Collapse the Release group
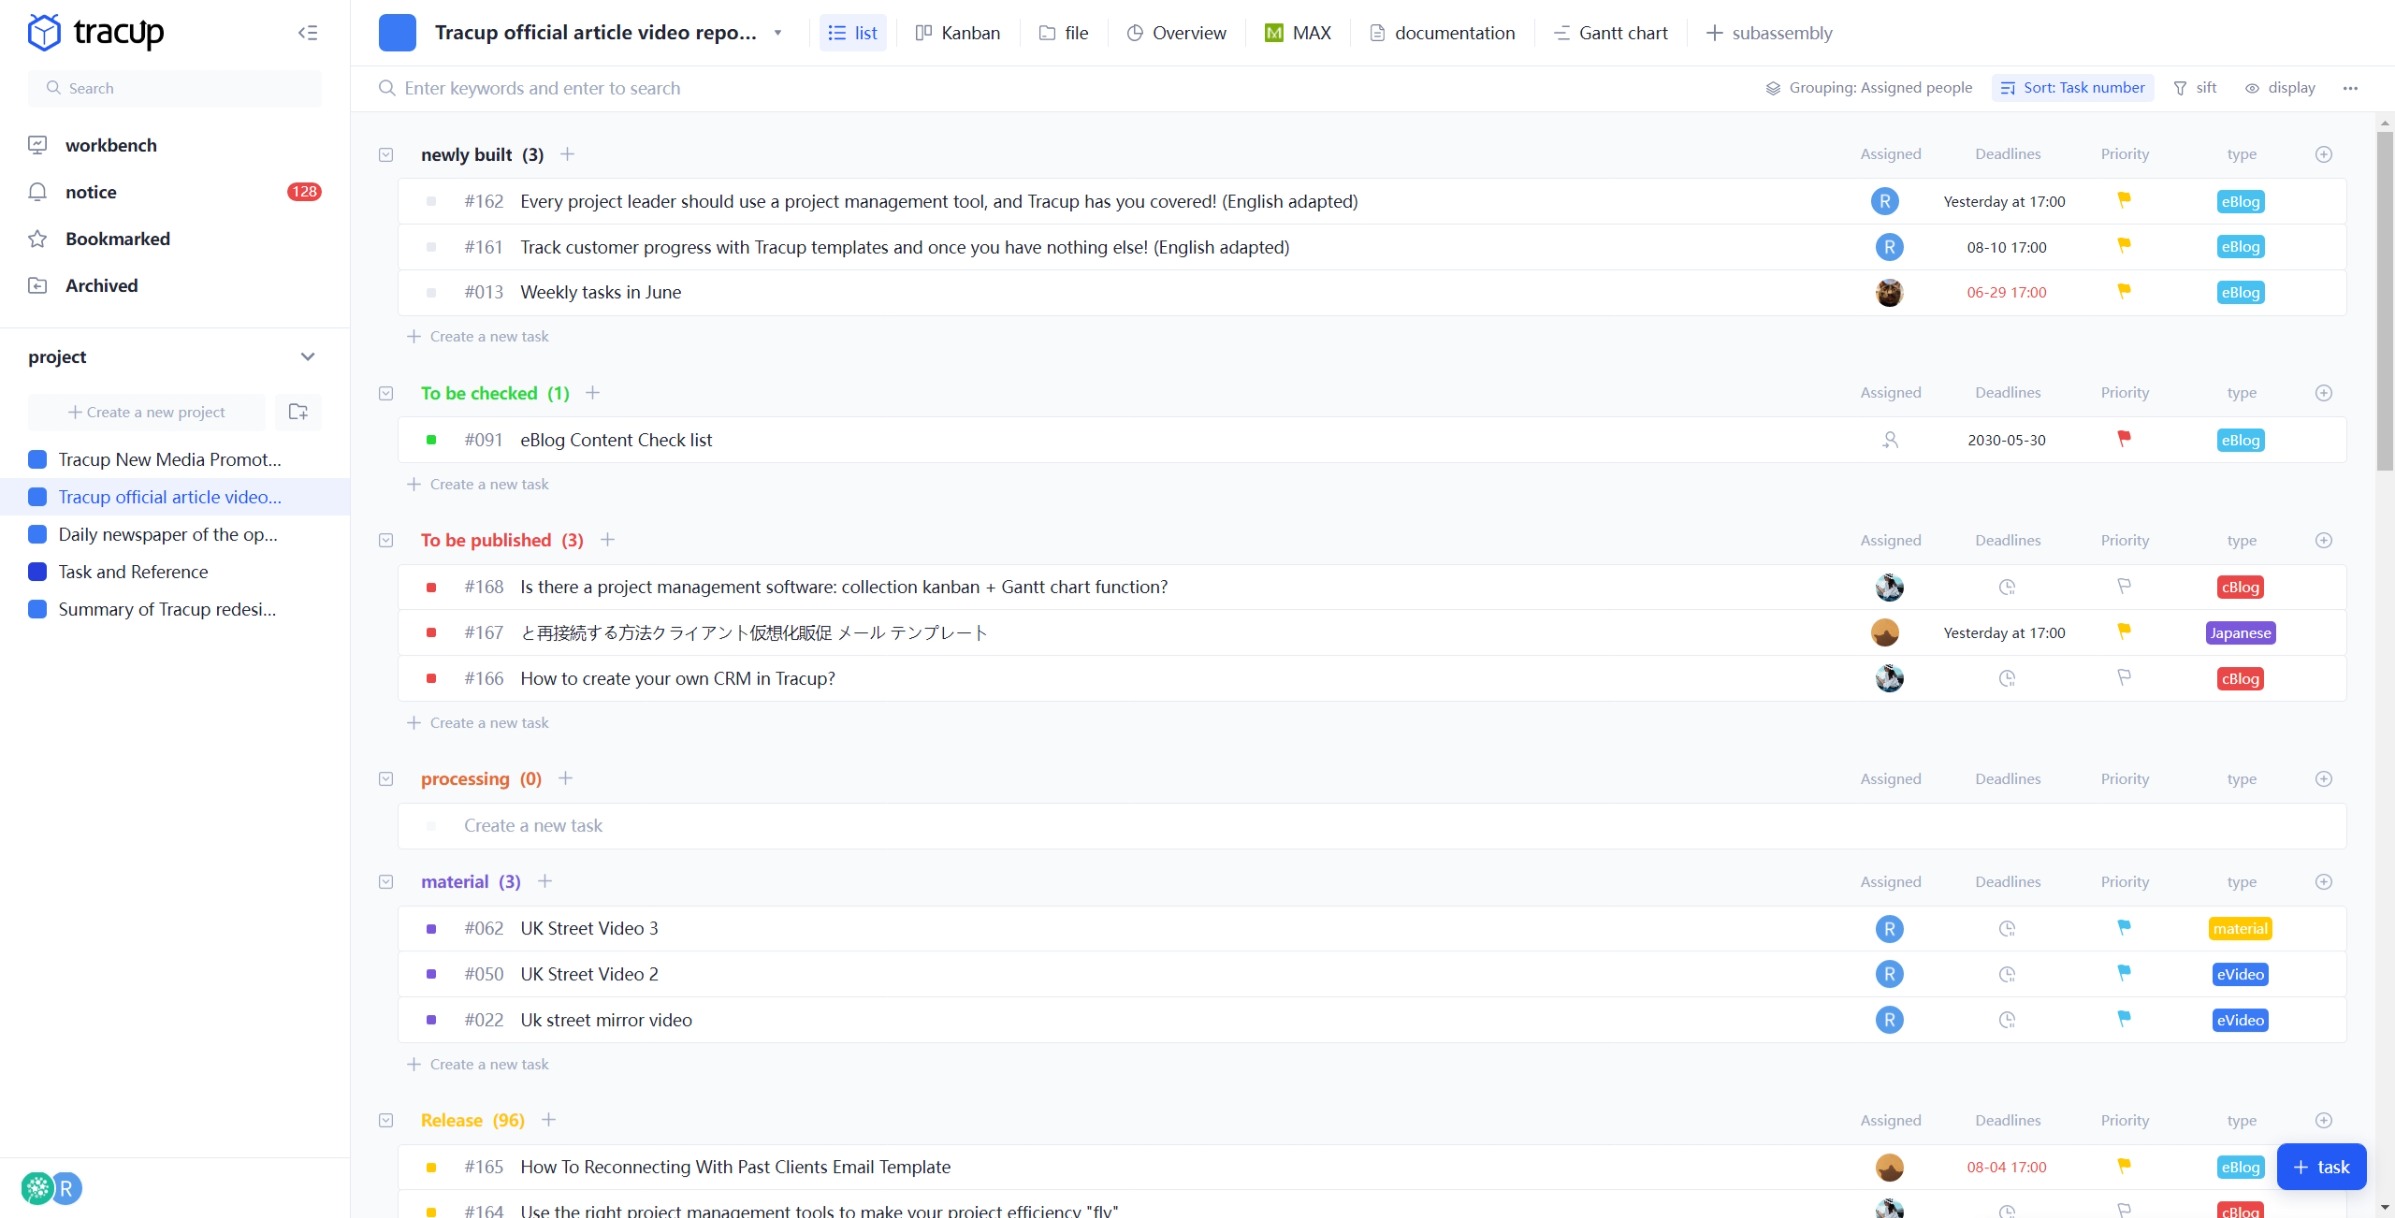 tap(386, 1121)
